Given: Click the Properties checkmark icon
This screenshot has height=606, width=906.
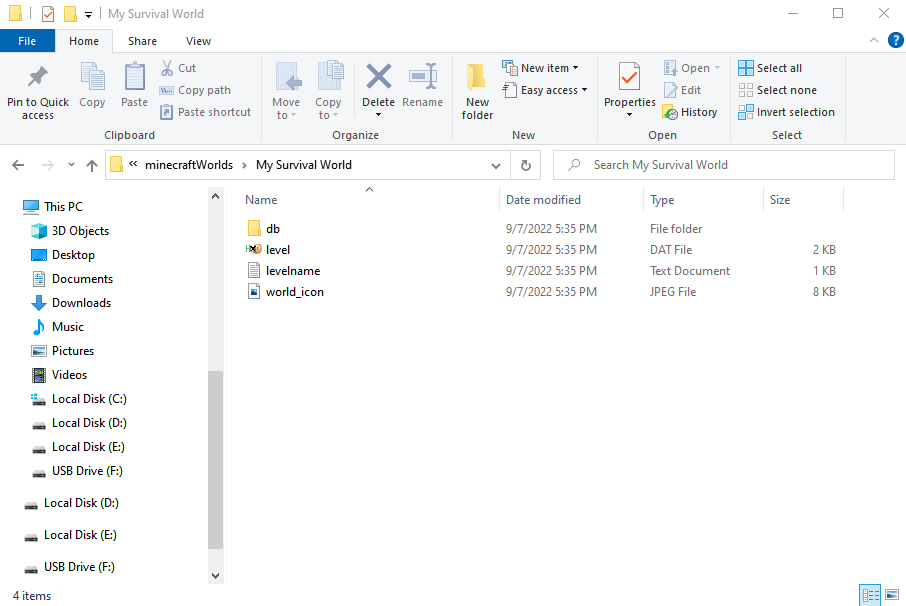Looking at the screenshot, I should [629, 77].
